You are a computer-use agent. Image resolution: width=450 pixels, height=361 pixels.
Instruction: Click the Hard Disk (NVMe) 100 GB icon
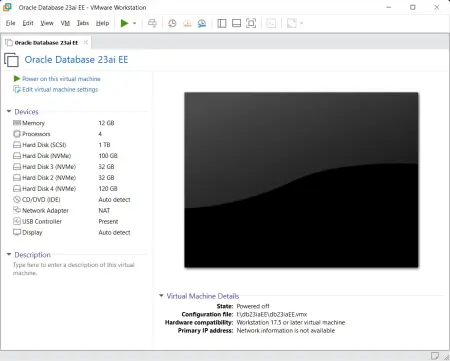pos(17,156)
